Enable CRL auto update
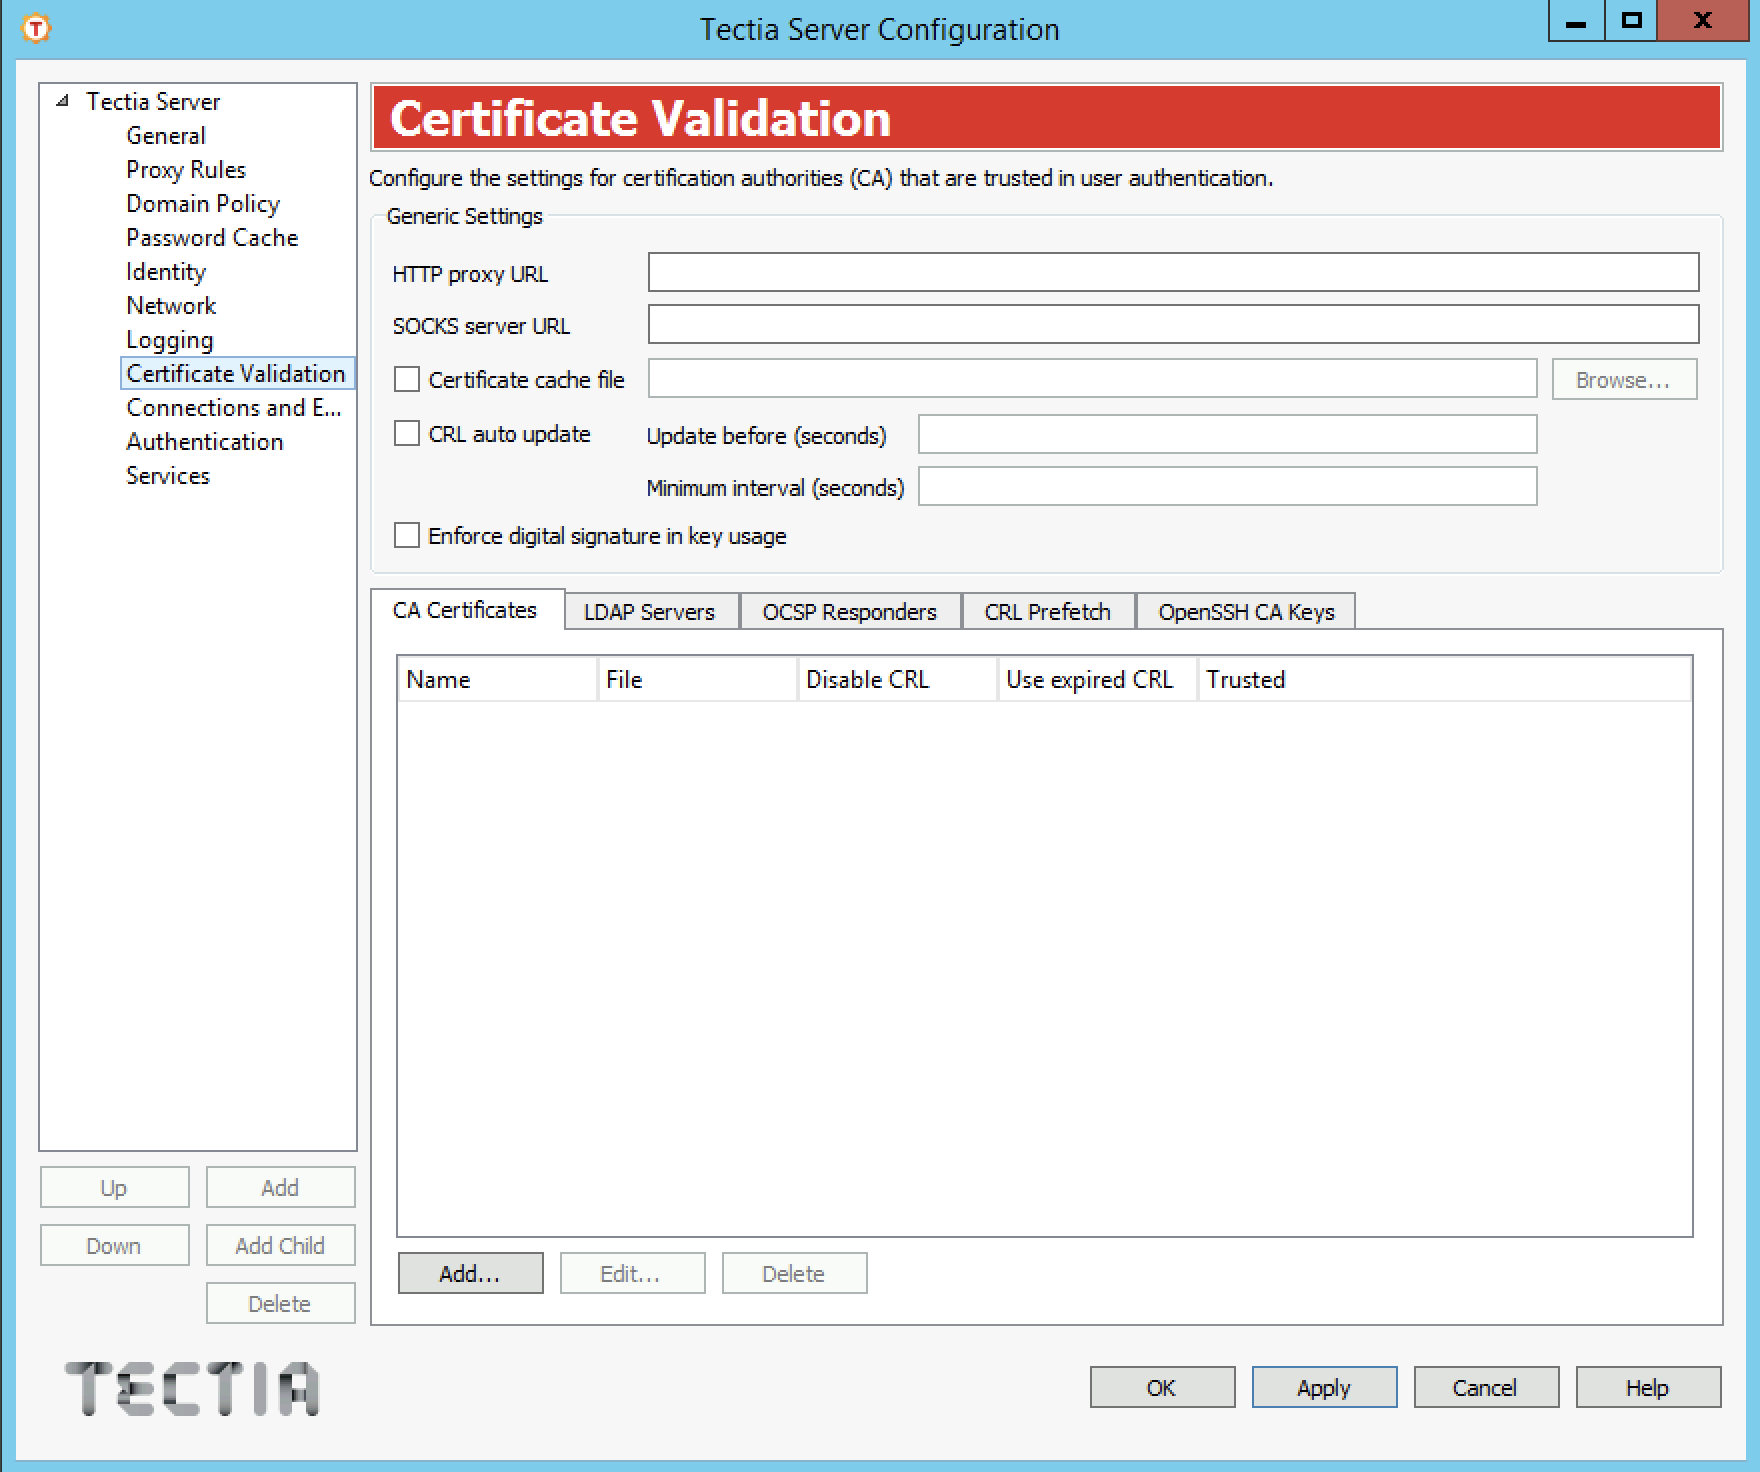This screenshot has width=1760, height=1472. tap(406, 433)
